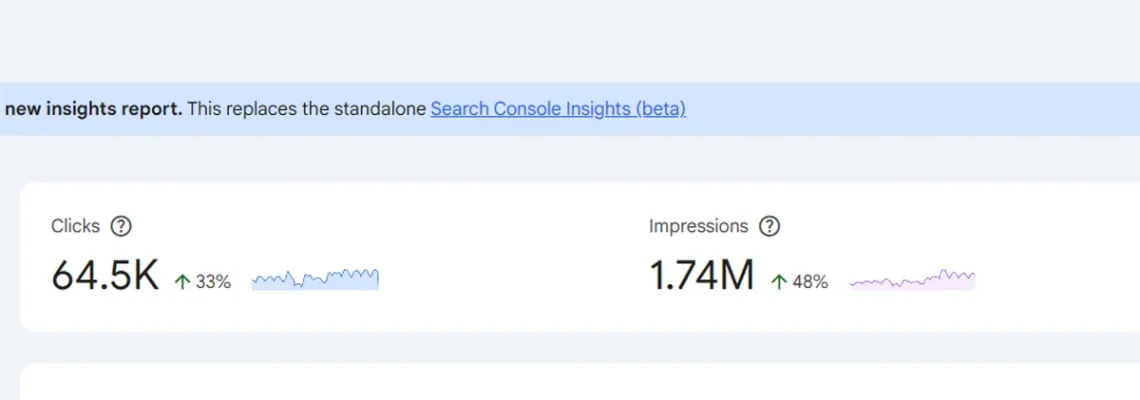Click gray page background below the banner
Viewport: 1140px width, 400px height.
click(x=570, y=159)
